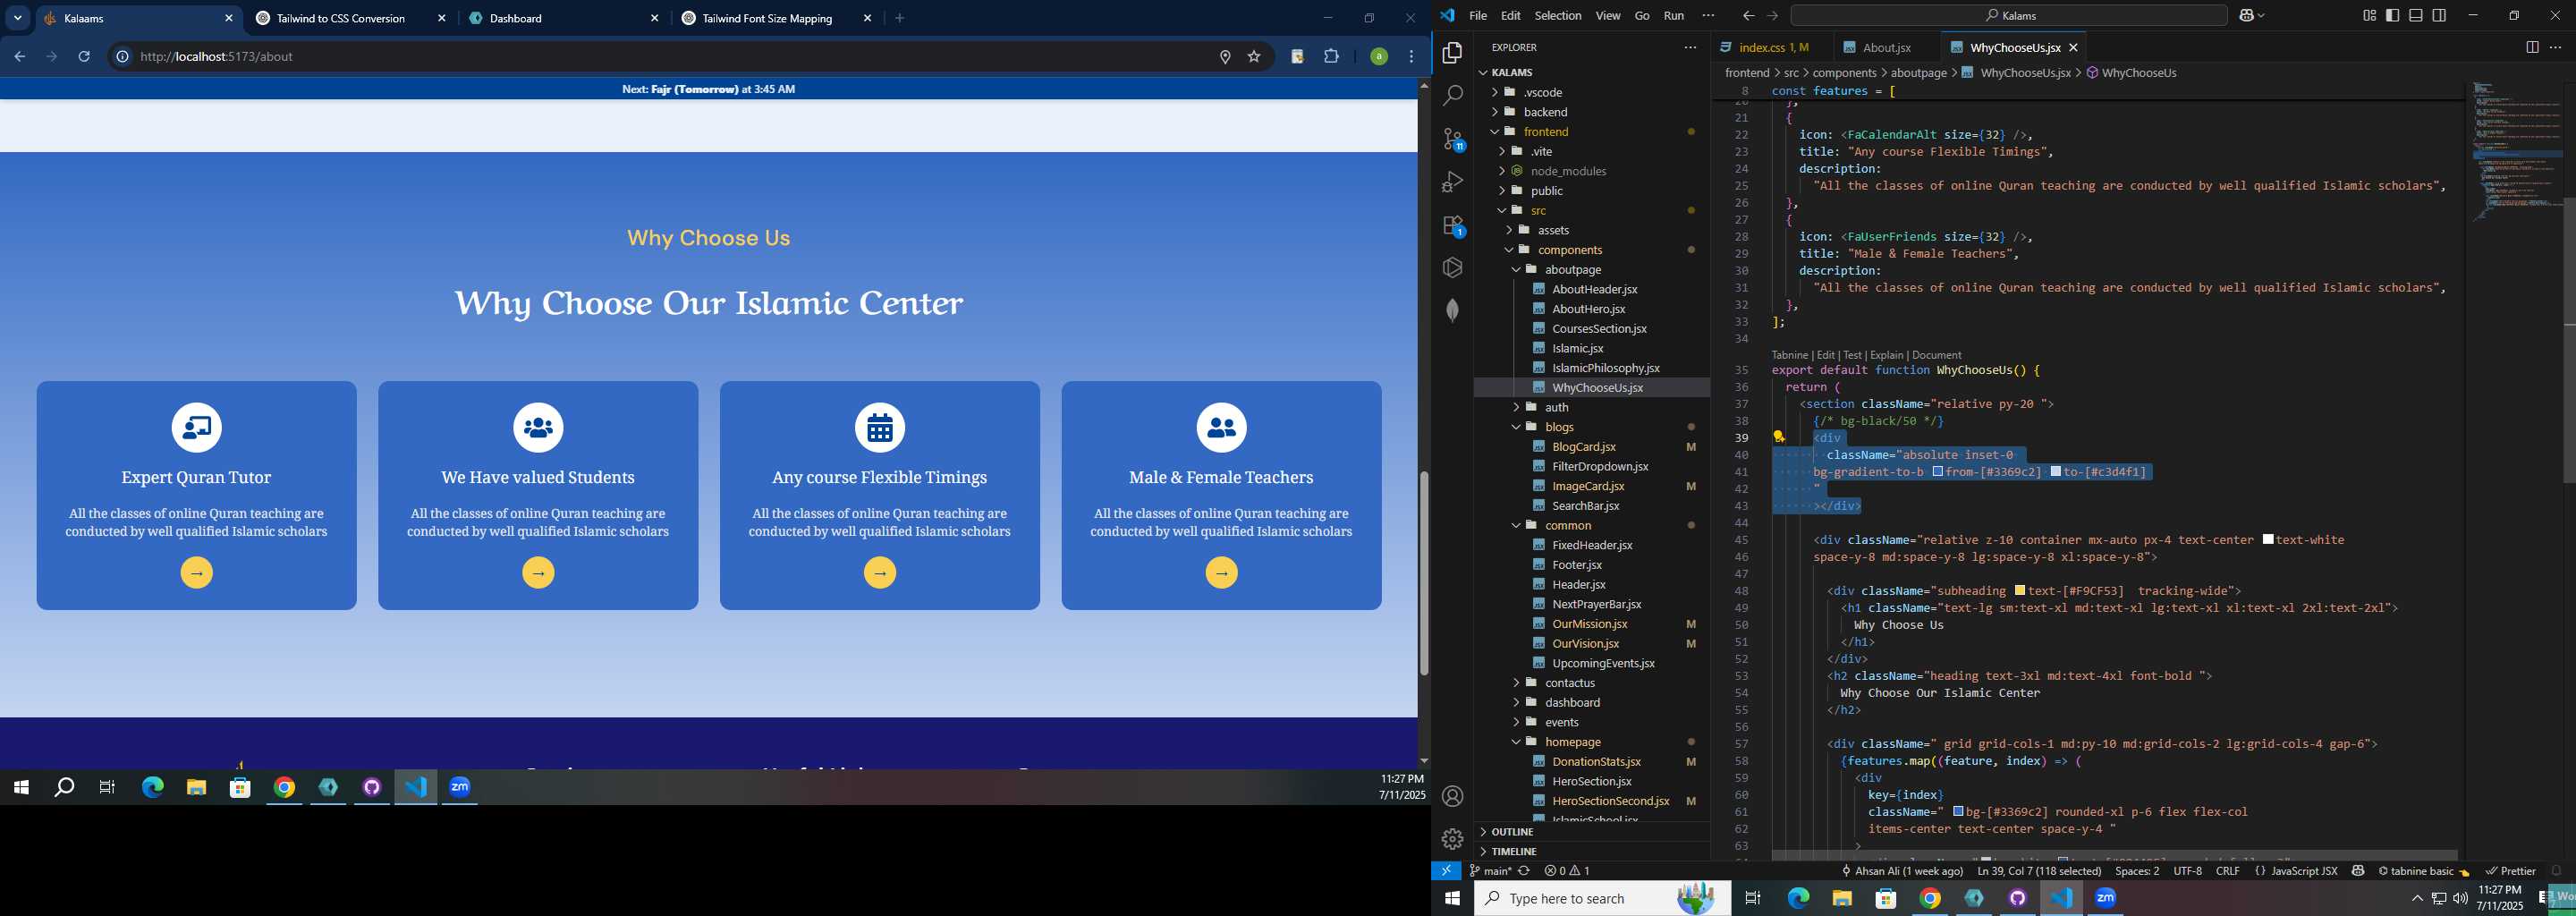
Task: Open the MongoDB leaf icon panel
Action: (x=1452, y=310)
